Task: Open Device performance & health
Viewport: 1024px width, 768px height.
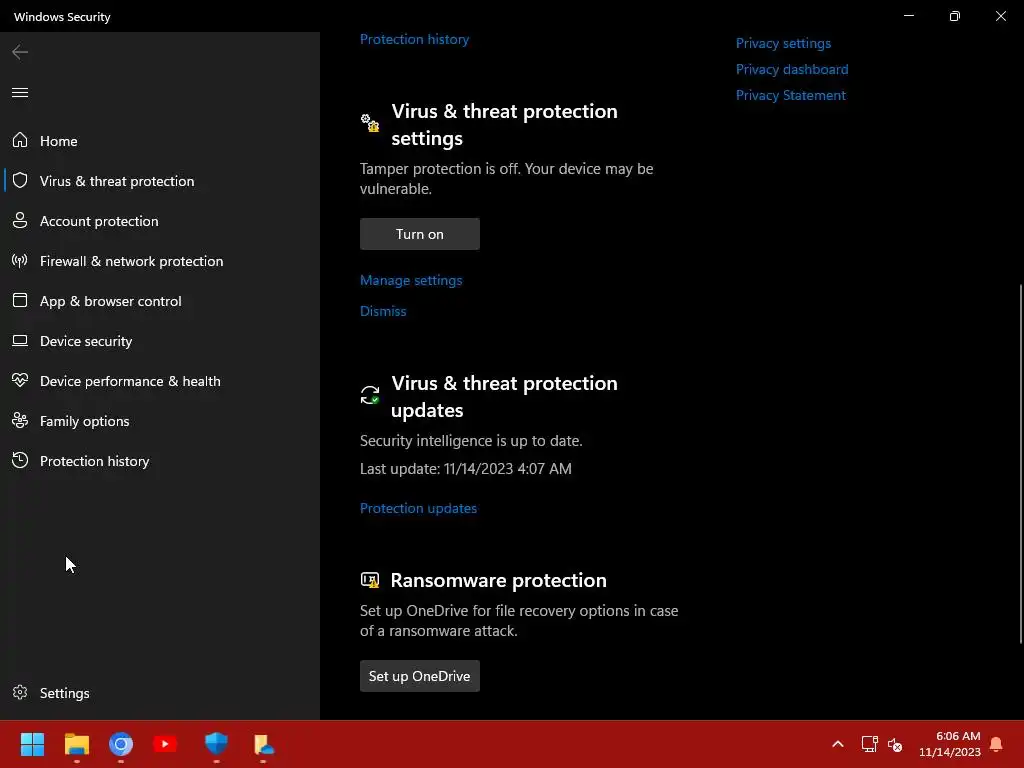Action: [x=160, y=381]
